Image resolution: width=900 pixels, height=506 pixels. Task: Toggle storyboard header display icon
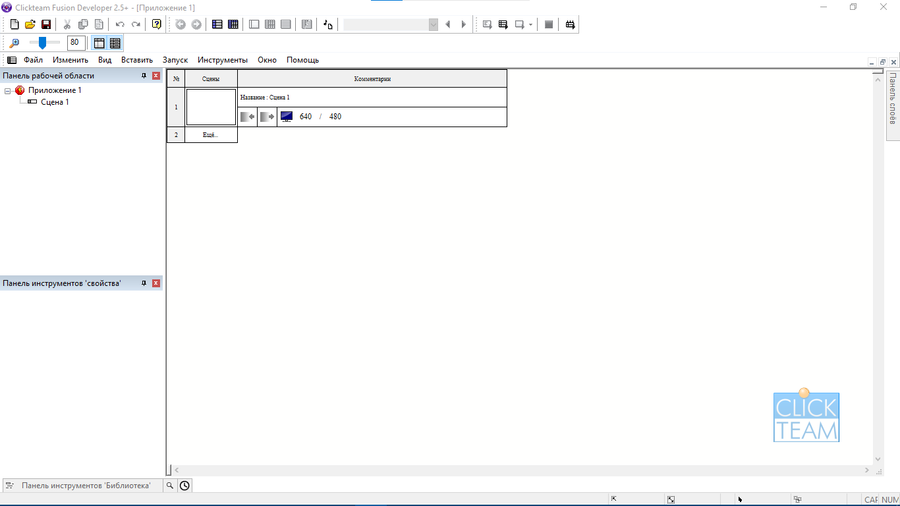pyautogui.click(x=99, y=43)
